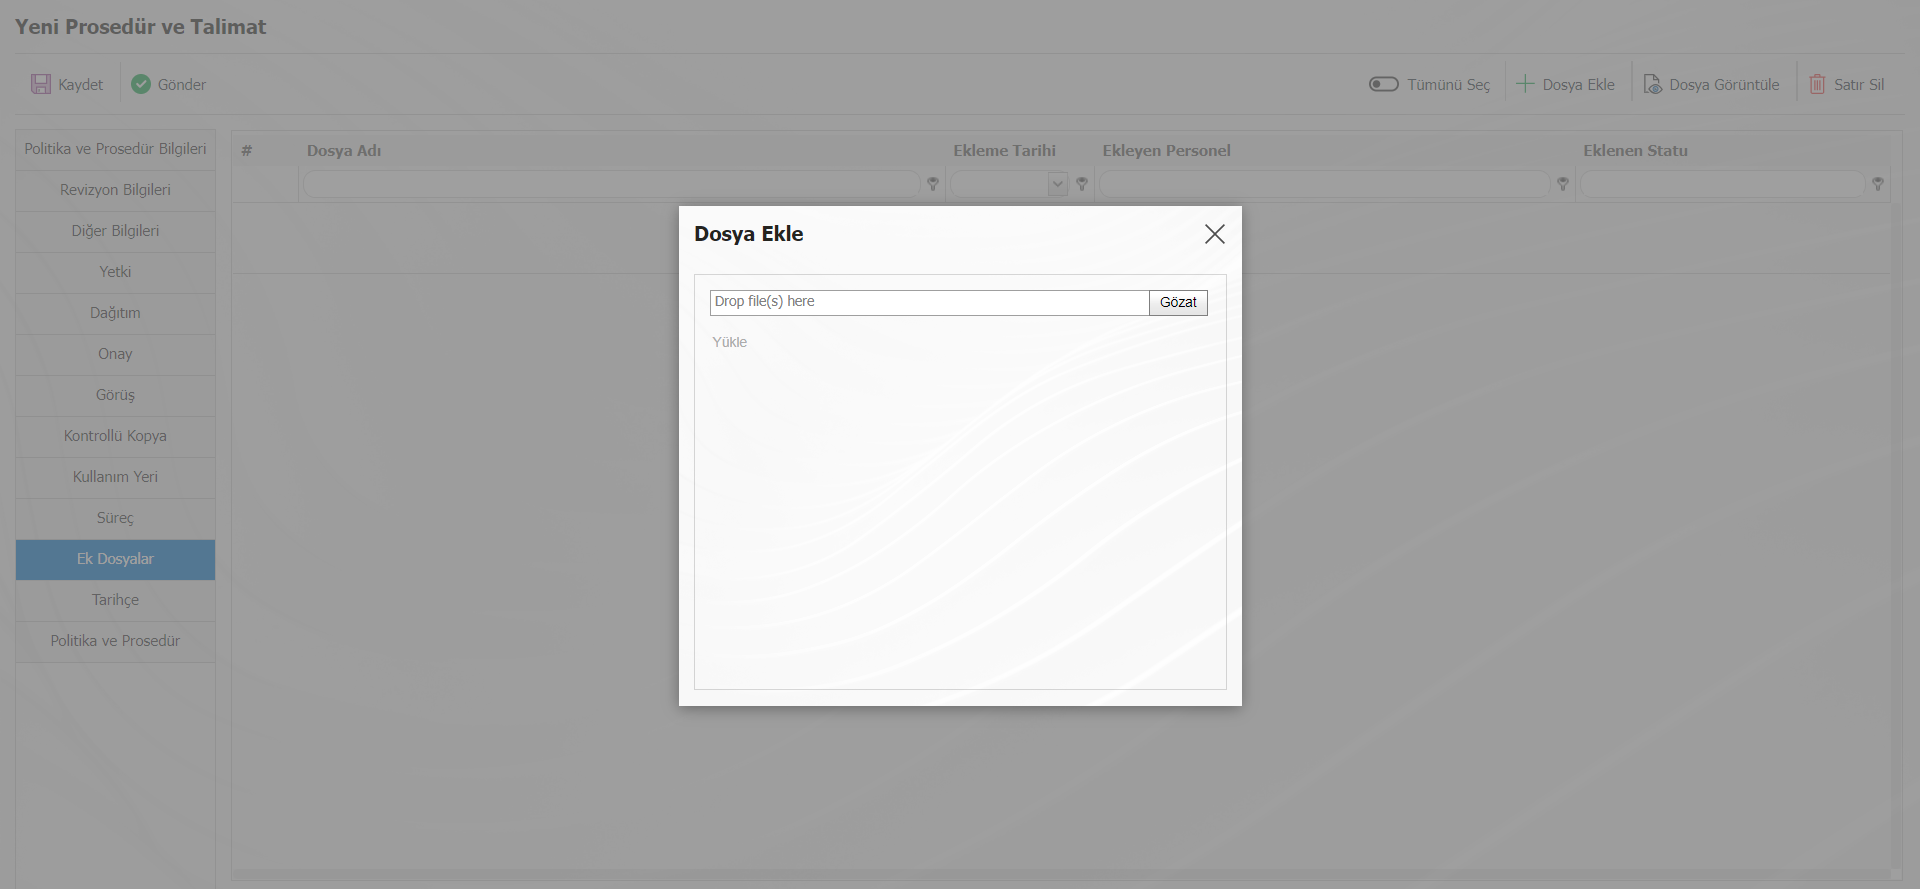The height and width of the screenshot is (889, 1920).
Task: Open the Süreç tab
Action: [115, 518]
